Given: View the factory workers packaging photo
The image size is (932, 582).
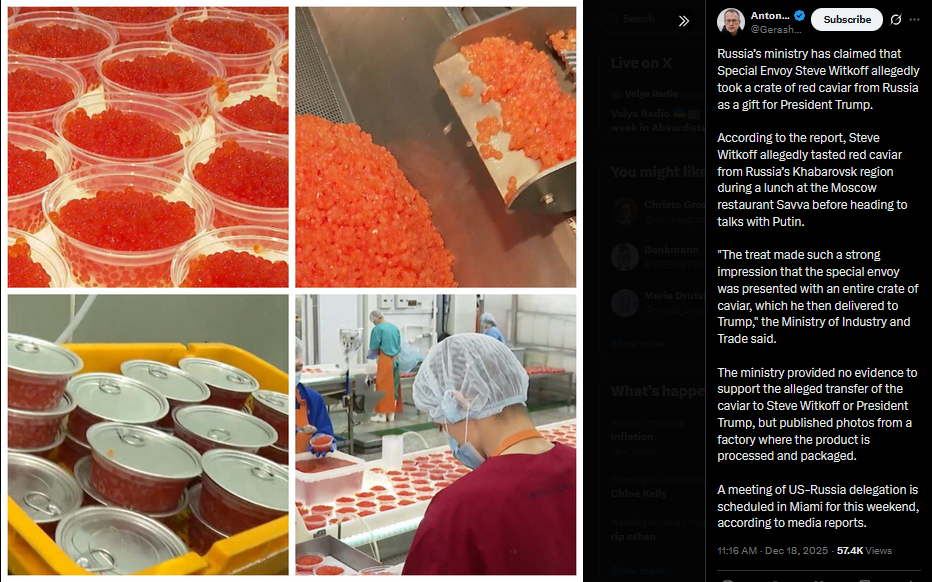Looking at the screenshot, I should (x=436, y=435).
